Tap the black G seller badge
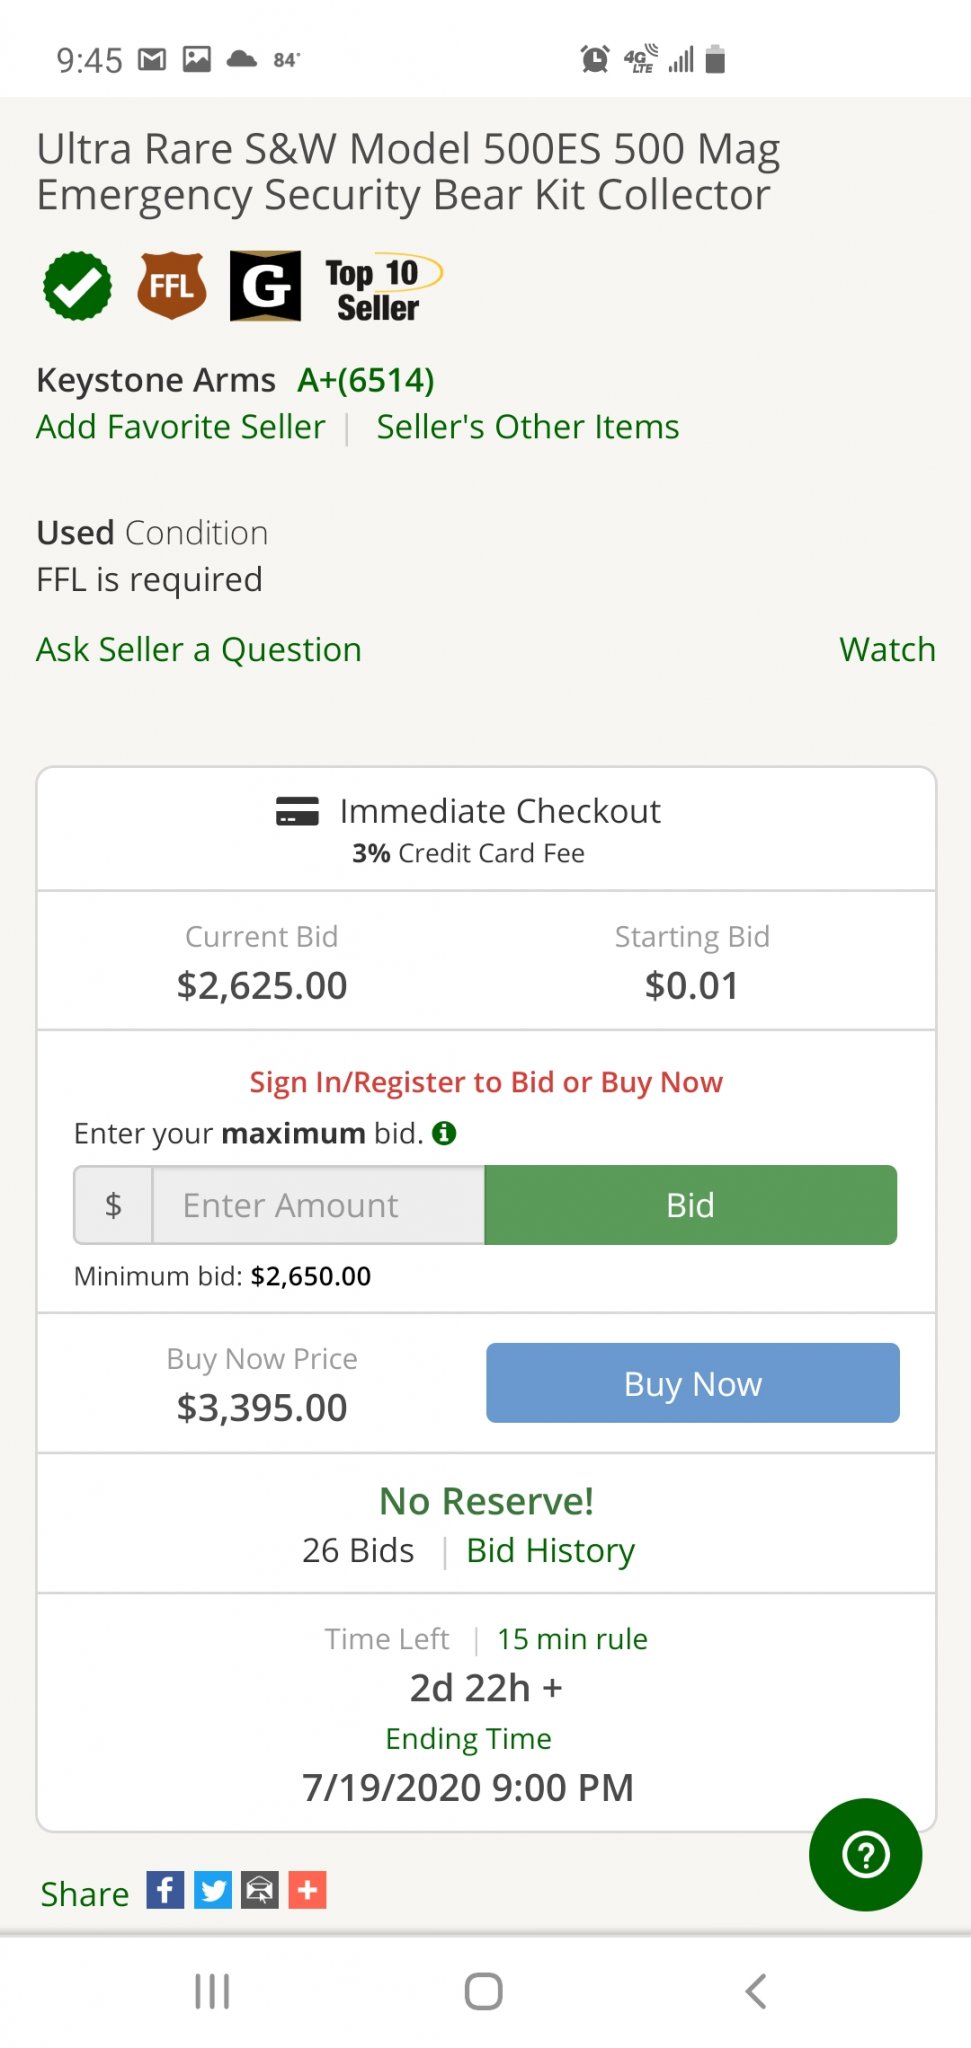Screen dimensions: 971x2048 [x=265, y=286]
